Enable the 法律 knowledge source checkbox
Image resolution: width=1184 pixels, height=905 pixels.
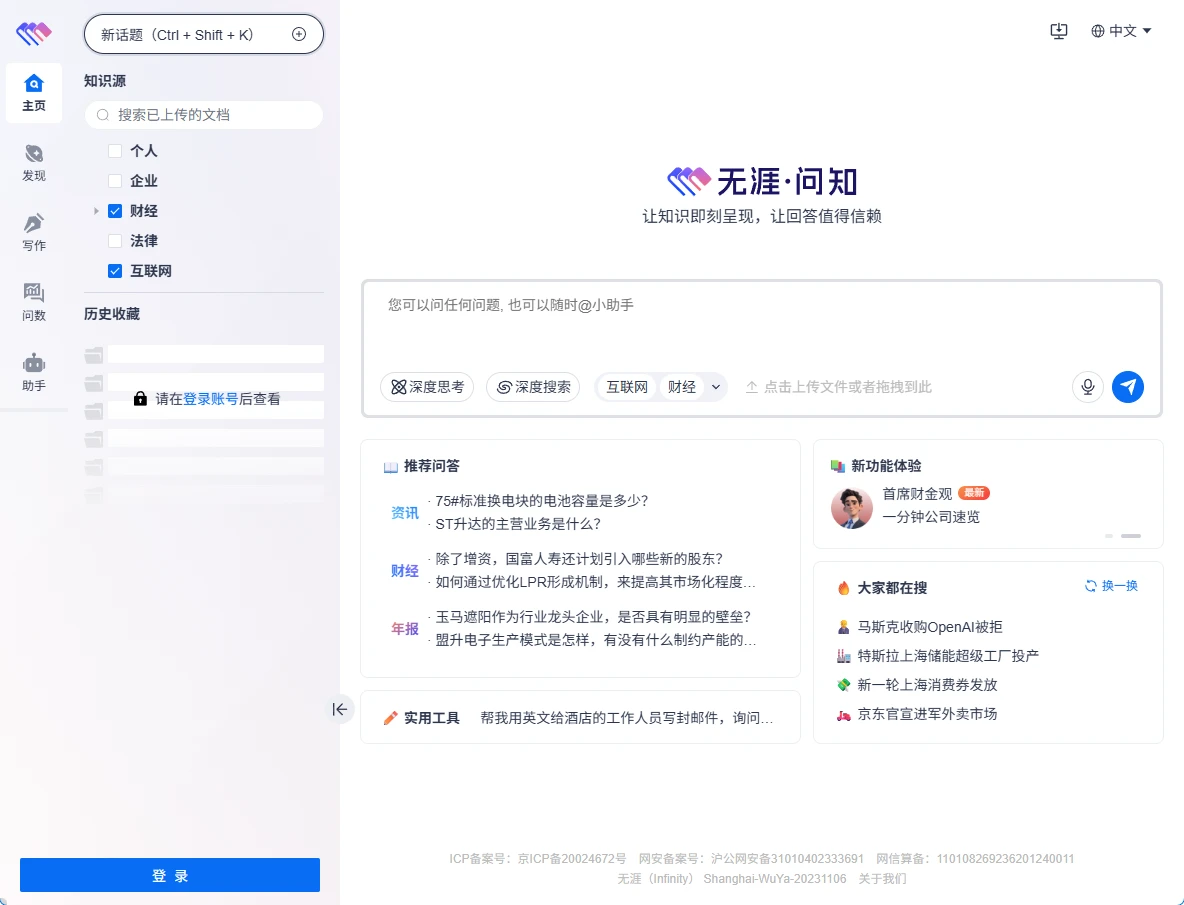115,241
